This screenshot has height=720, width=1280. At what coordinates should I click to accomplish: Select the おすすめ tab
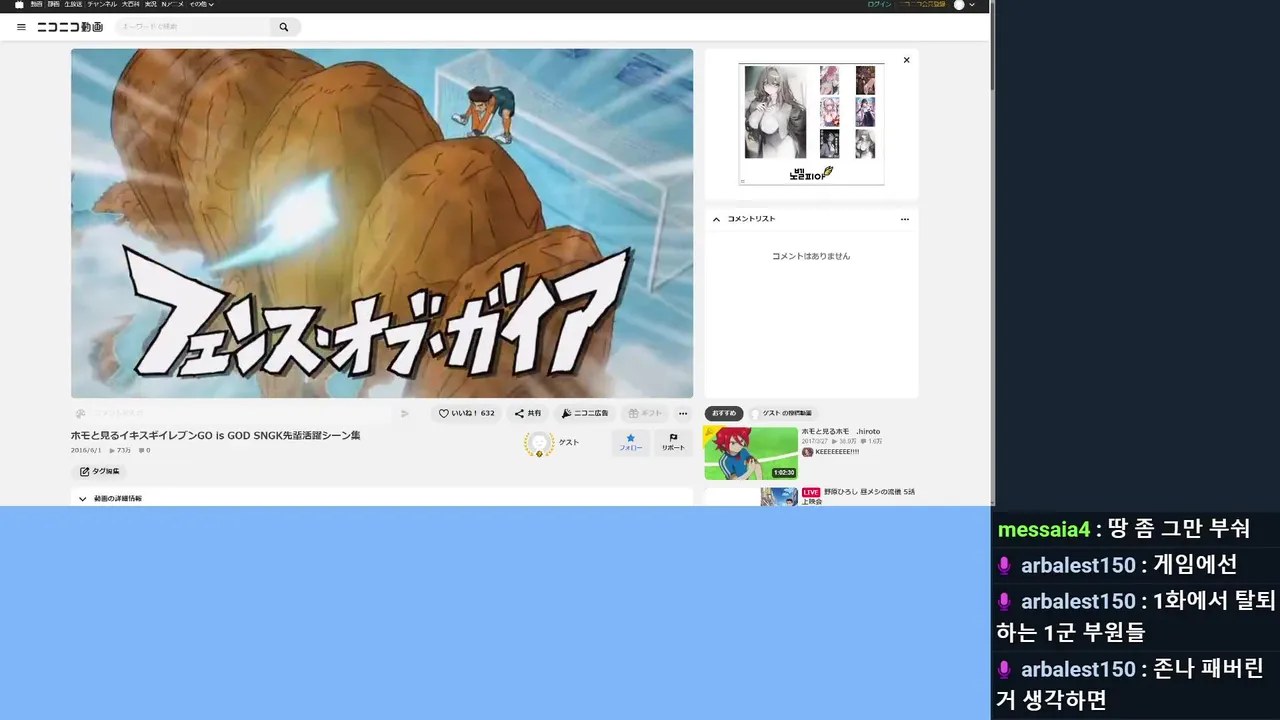[x=724, y=413]
